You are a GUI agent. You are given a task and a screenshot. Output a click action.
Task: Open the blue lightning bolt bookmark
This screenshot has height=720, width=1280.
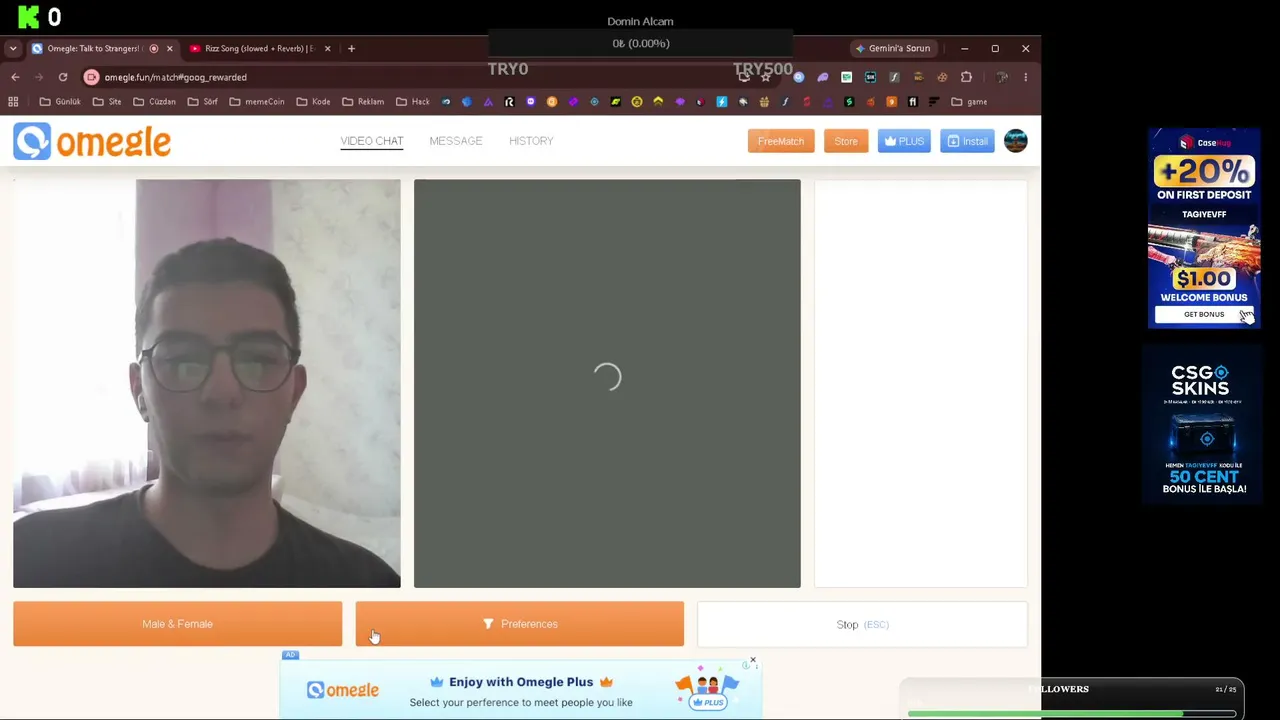tap(721, 101)
